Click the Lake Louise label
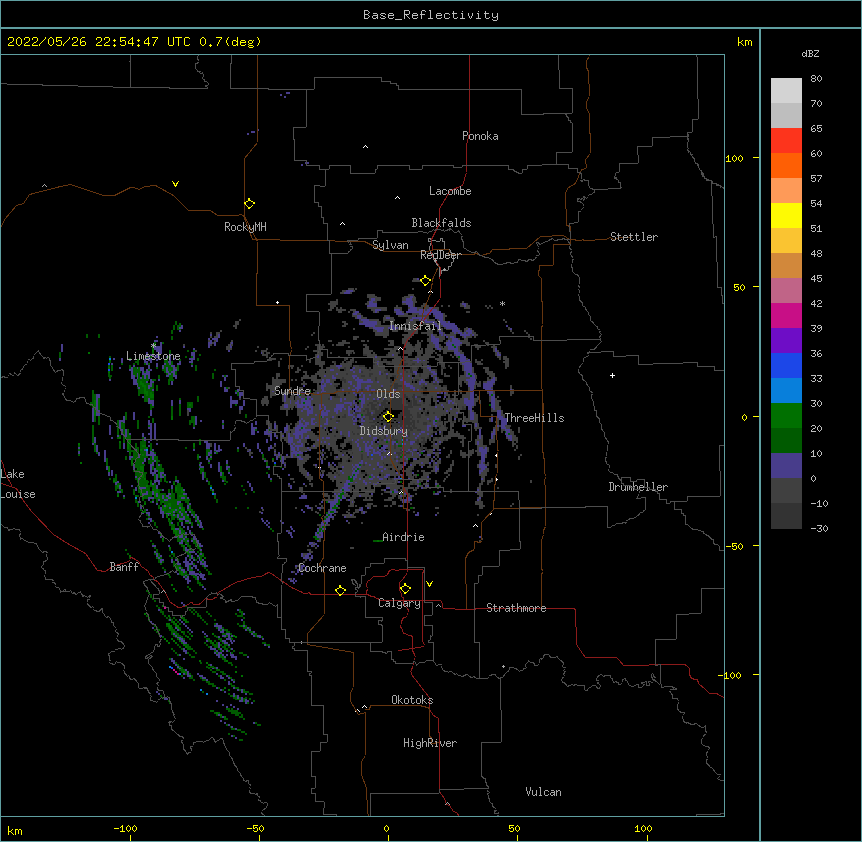The image size is (862, 842). pos(18,484)
